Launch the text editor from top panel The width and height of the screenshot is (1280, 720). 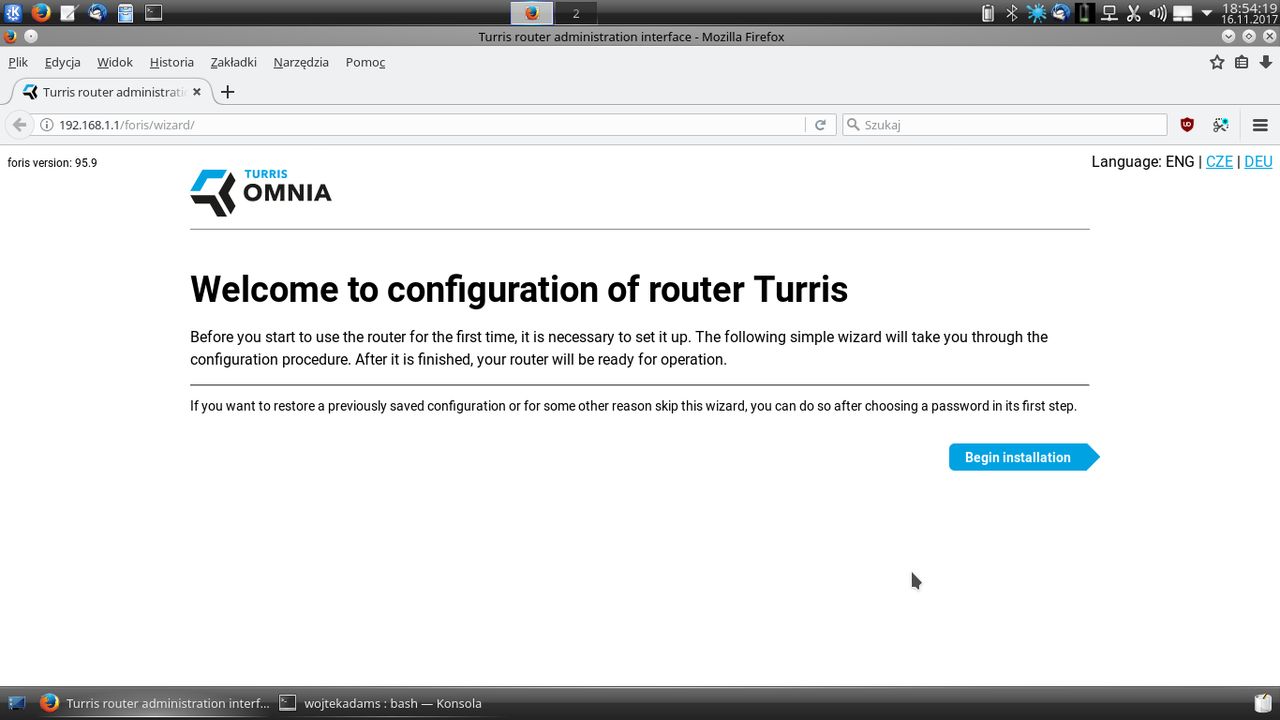(69, 13)
